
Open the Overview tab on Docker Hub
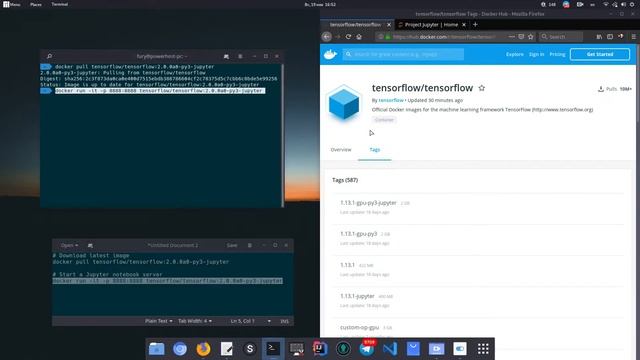point(341,150)
